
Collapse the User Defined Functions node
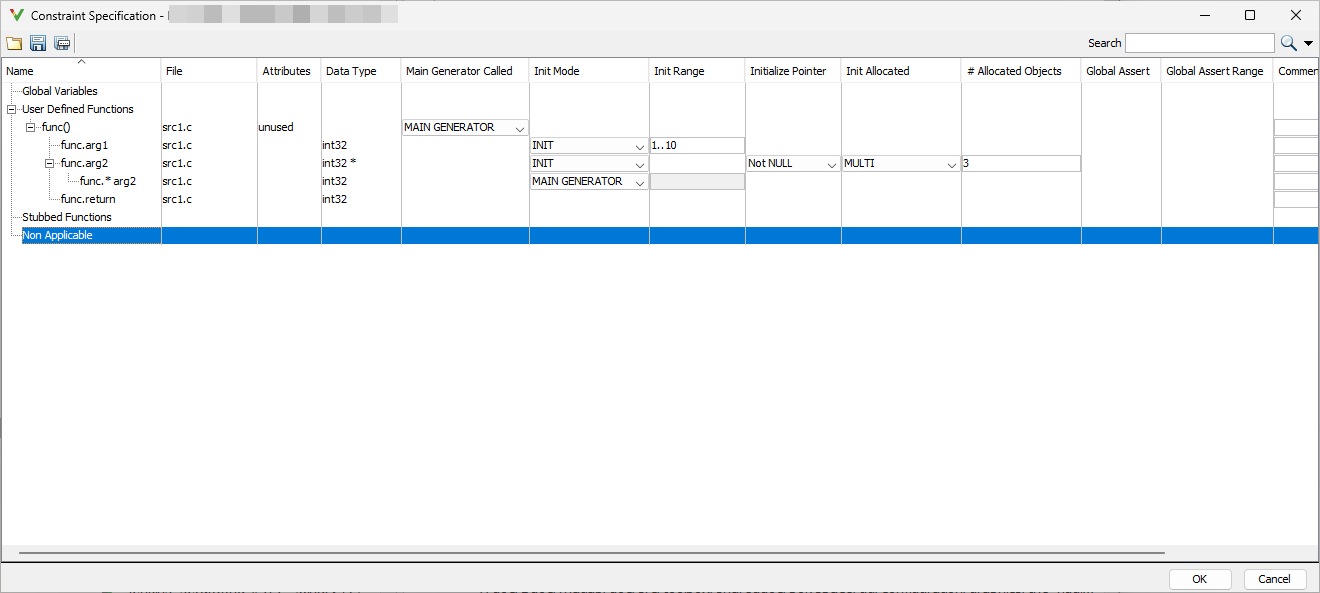click(11, 109)
